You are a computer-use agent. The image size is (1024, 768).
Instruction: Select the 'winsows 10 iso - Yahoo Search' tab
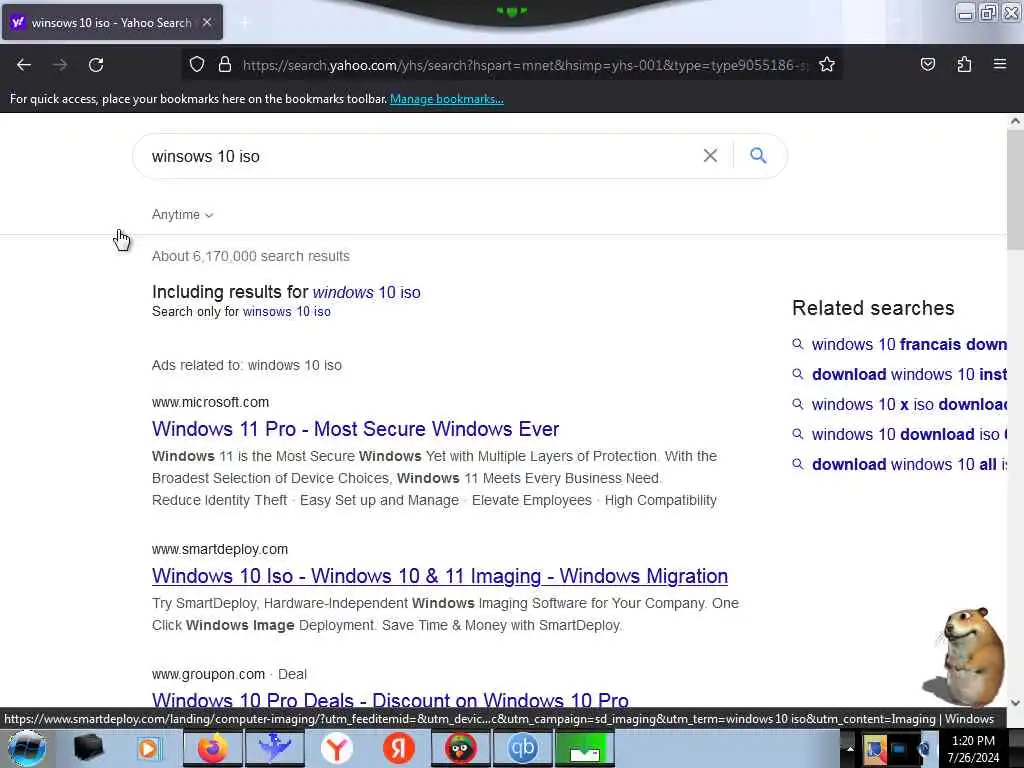coord(112,22)
